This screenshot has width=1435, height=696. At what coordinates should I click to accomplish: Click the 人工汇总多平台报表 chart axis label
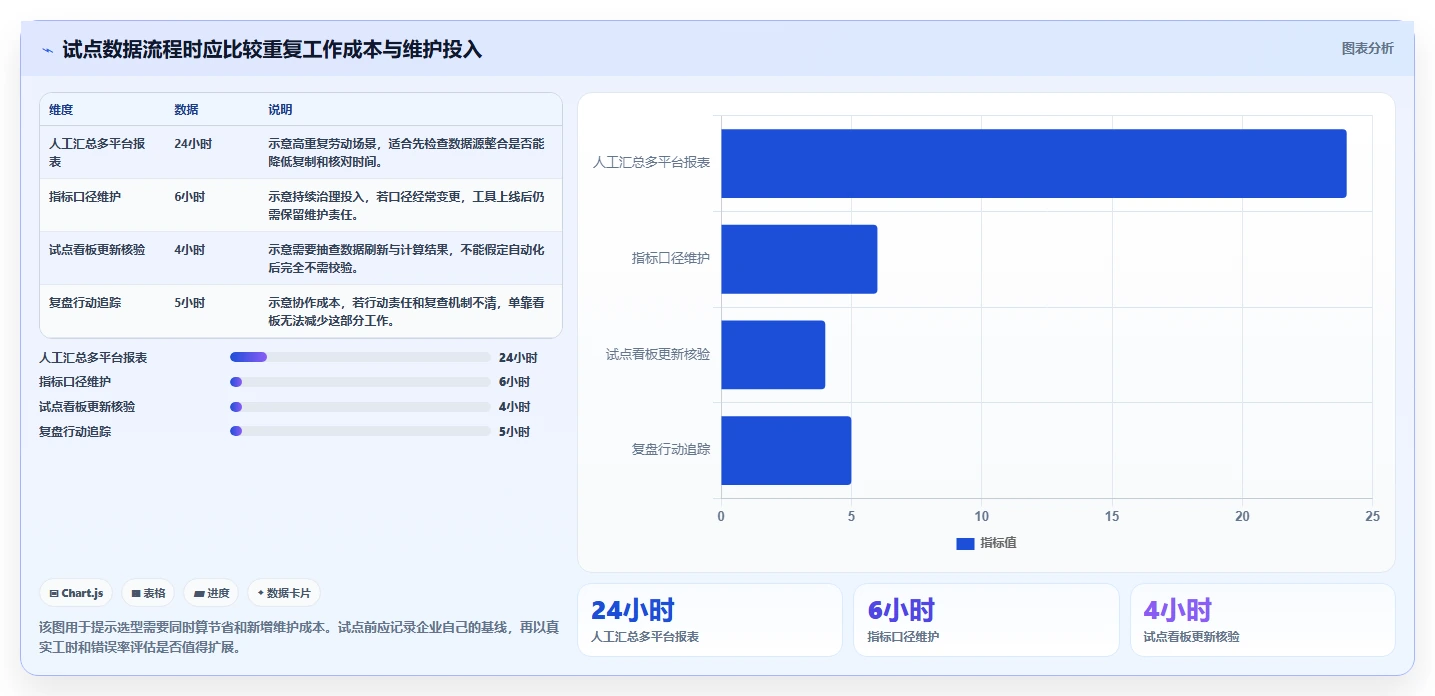point(652,162)
